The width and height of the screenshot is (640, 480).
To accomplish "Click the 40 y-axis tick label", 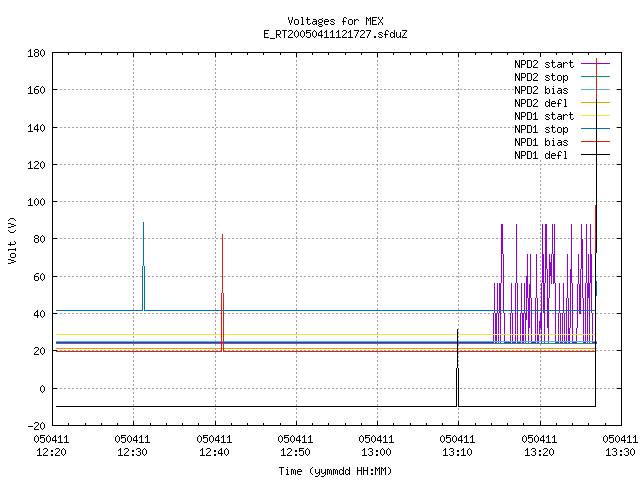I will click(39, 314).
